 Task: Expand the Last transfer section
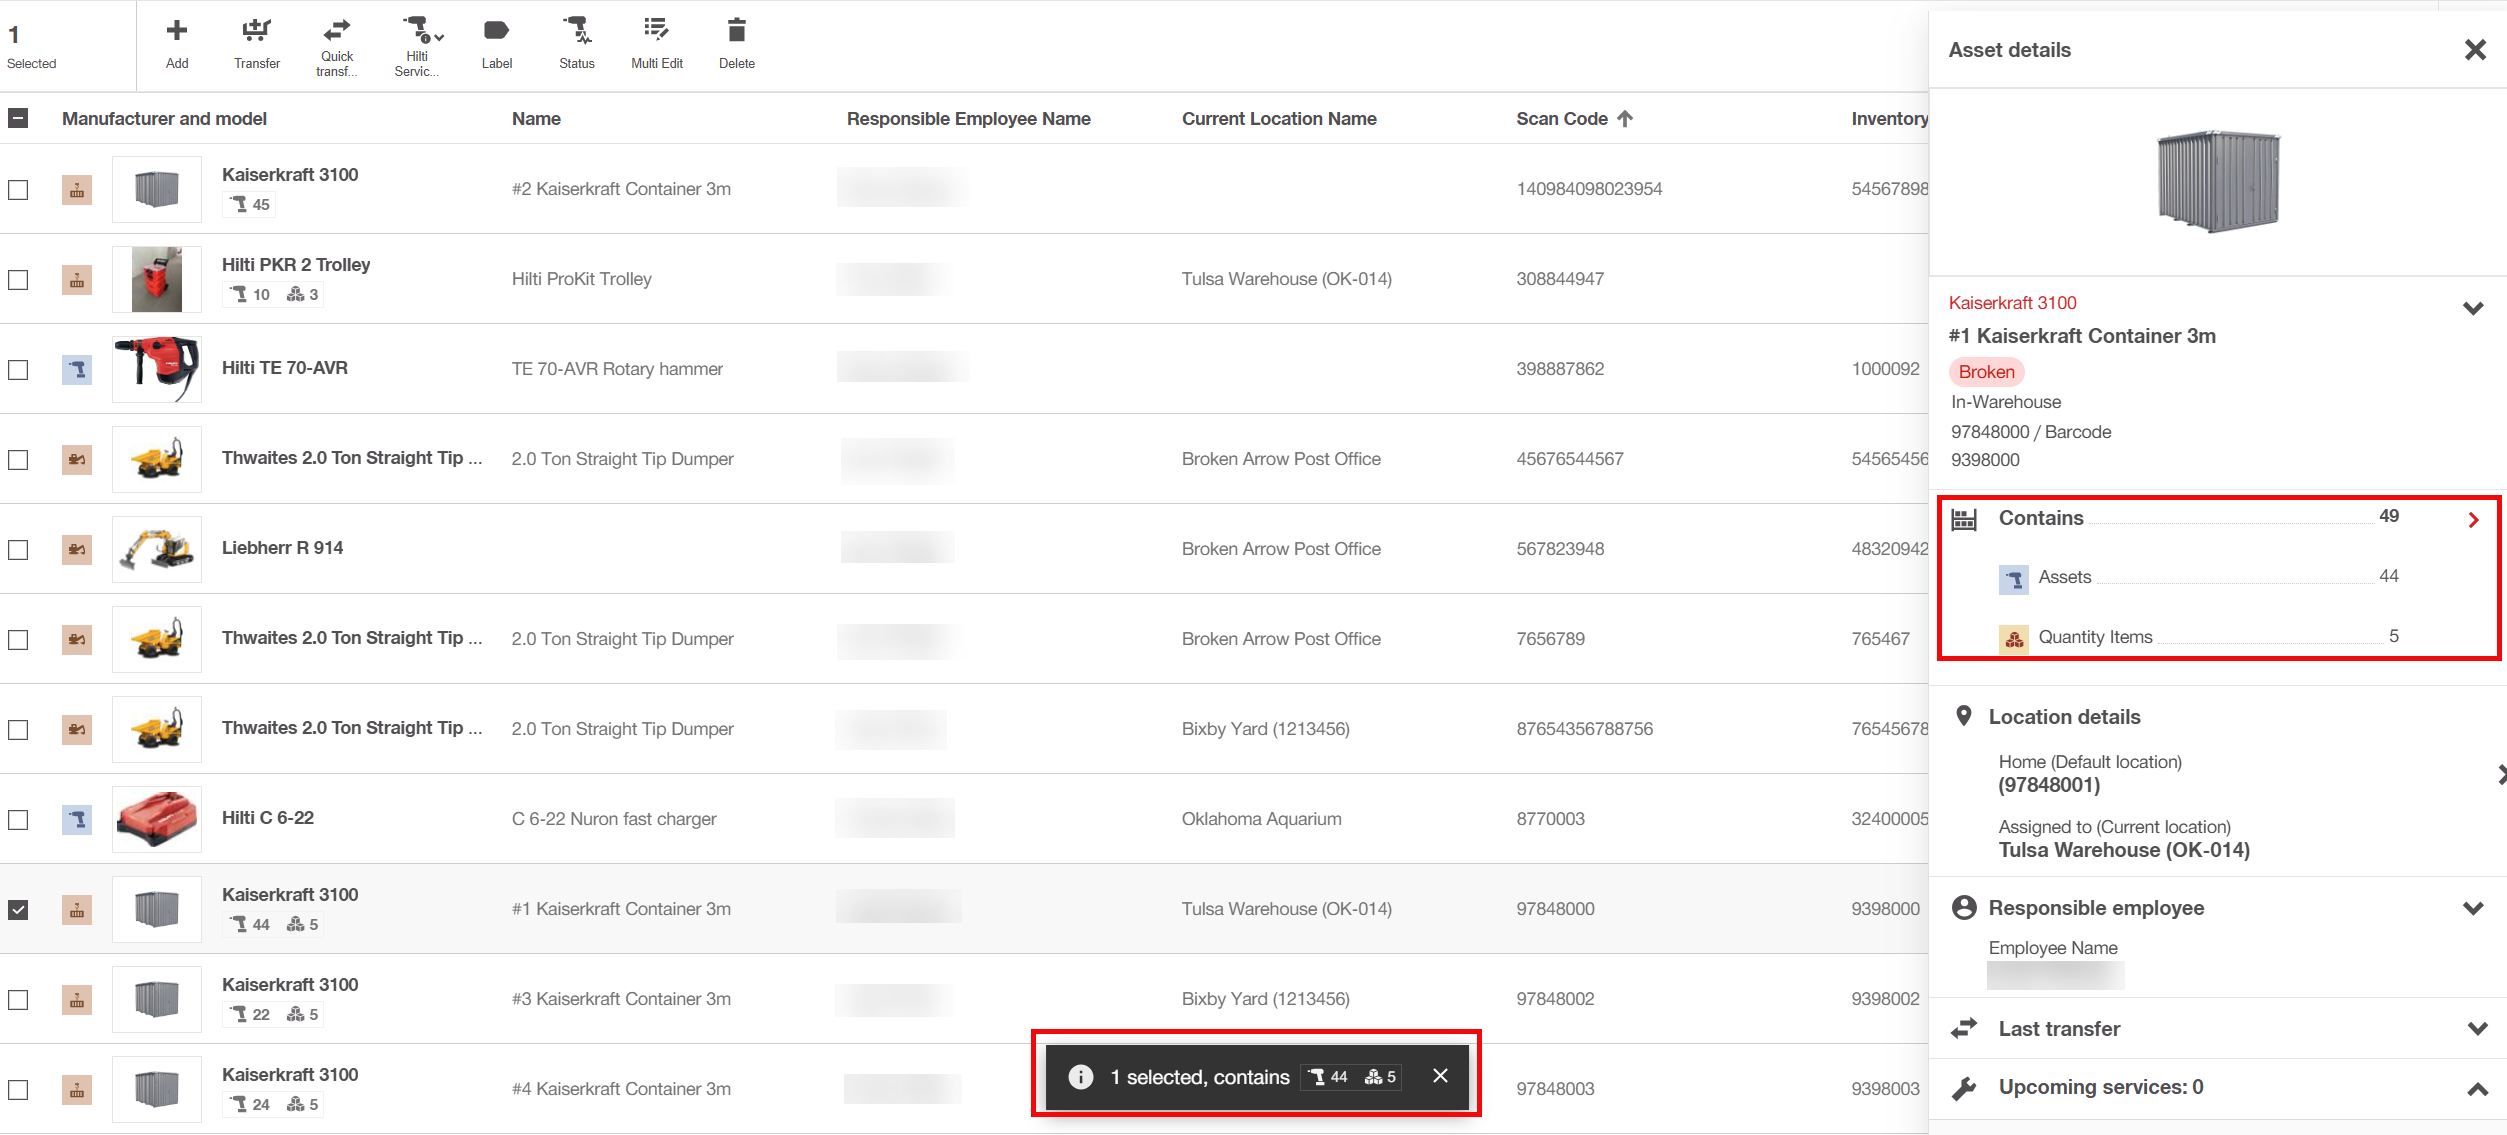[x=2477, y=1028]
